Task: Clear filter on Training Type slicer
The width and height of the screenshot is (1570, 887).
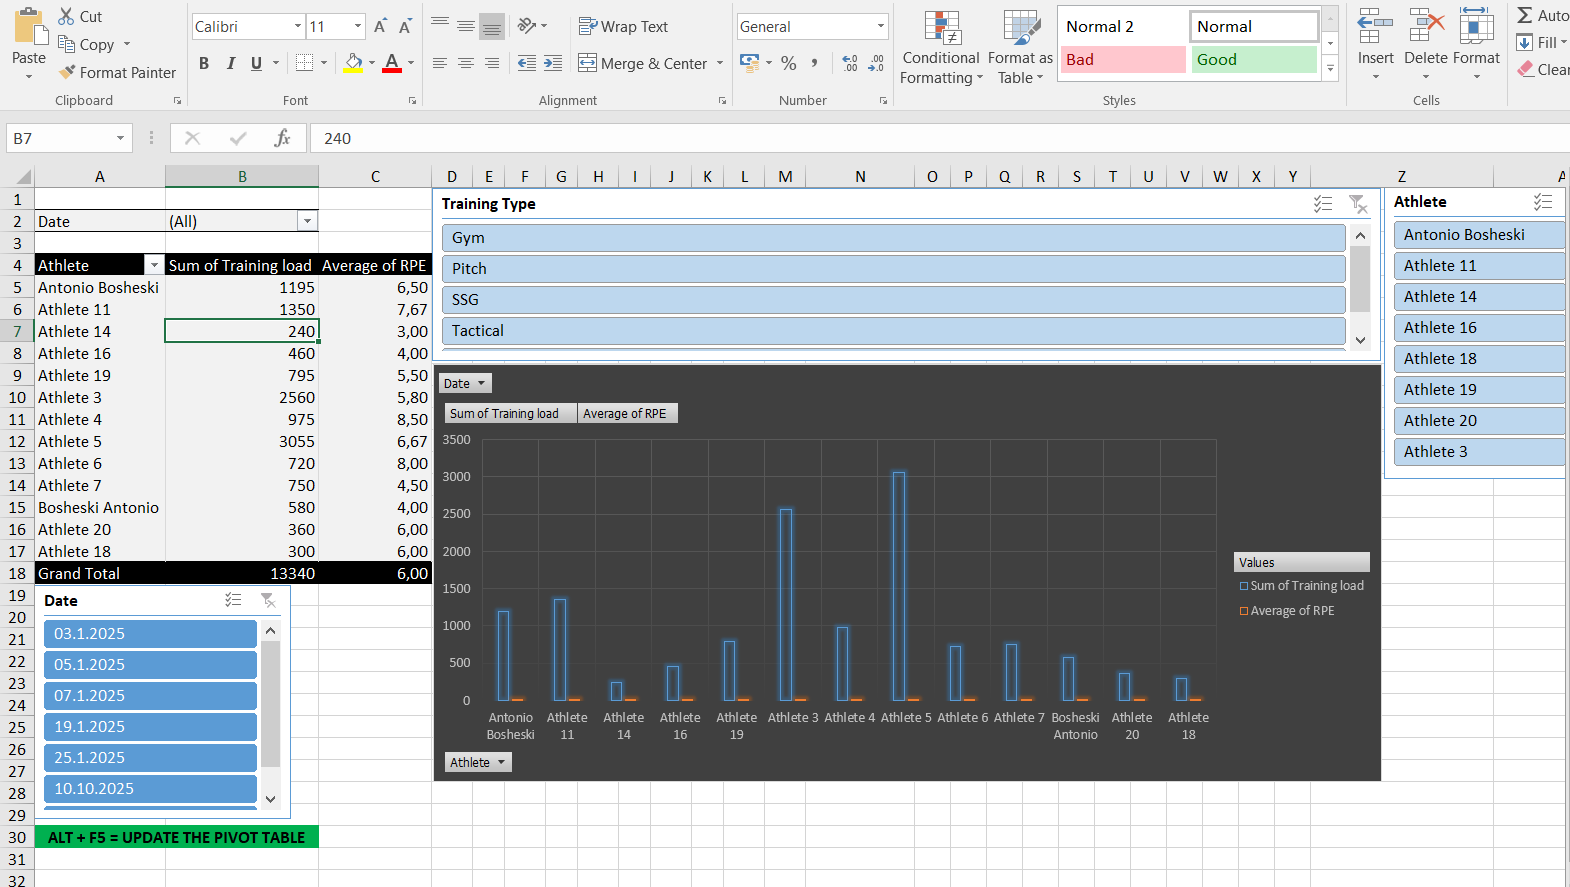Action: point(1357,203)
